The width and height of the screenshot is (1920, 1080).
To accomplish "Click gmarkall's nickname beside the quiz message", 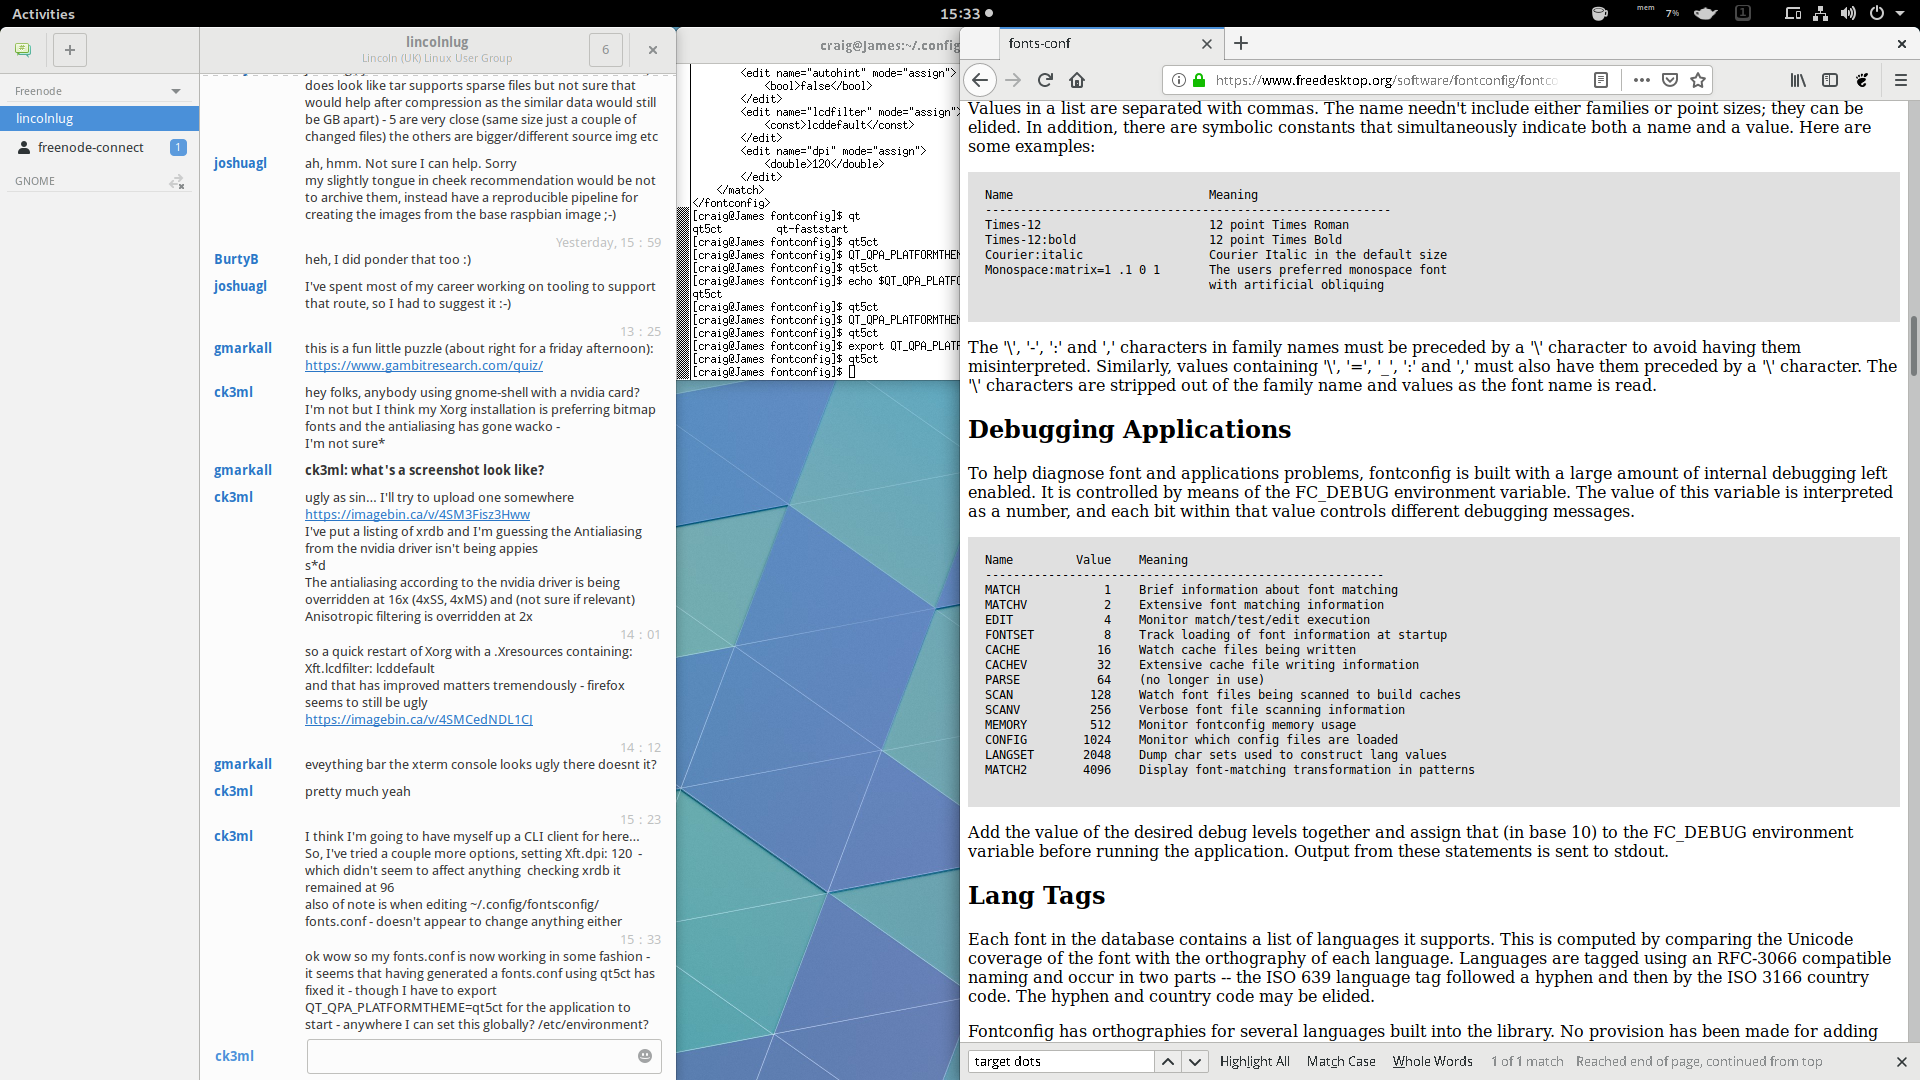I will (243, 348).
